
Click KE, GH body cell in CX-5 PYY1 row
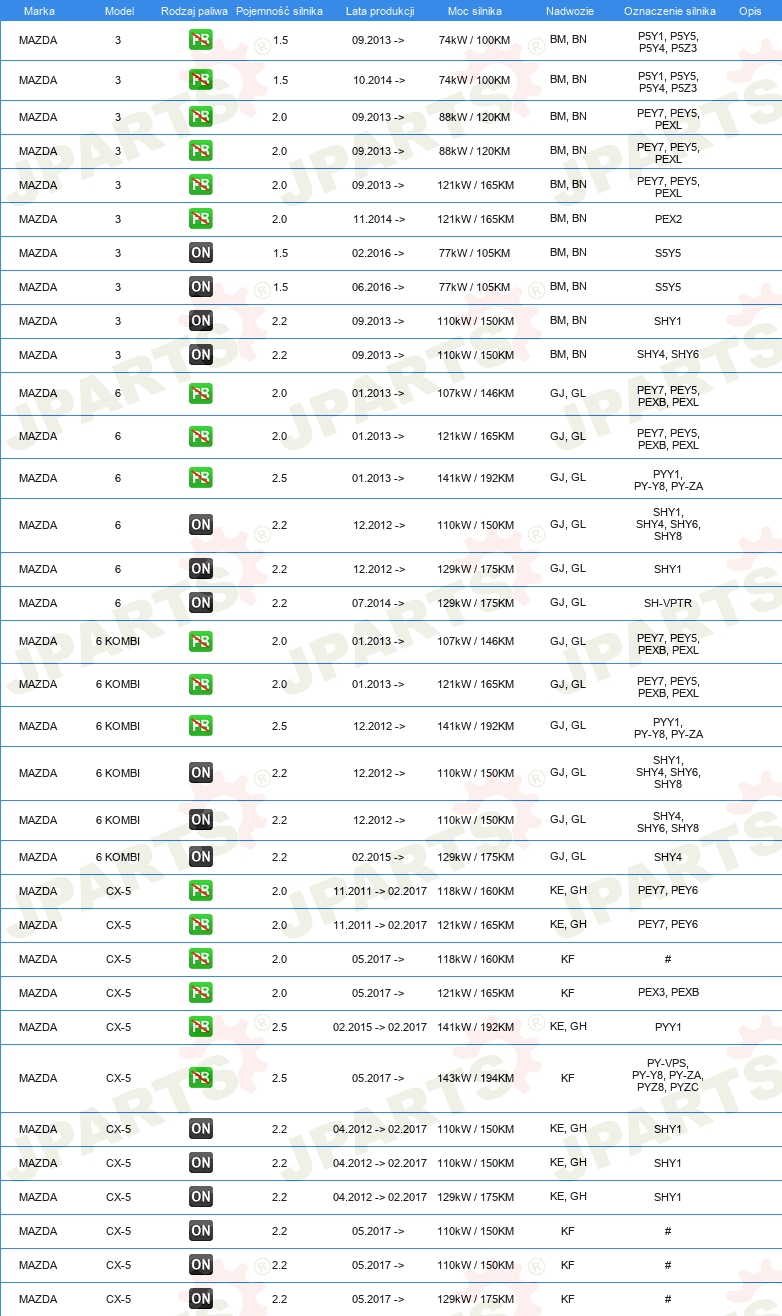568,1026
